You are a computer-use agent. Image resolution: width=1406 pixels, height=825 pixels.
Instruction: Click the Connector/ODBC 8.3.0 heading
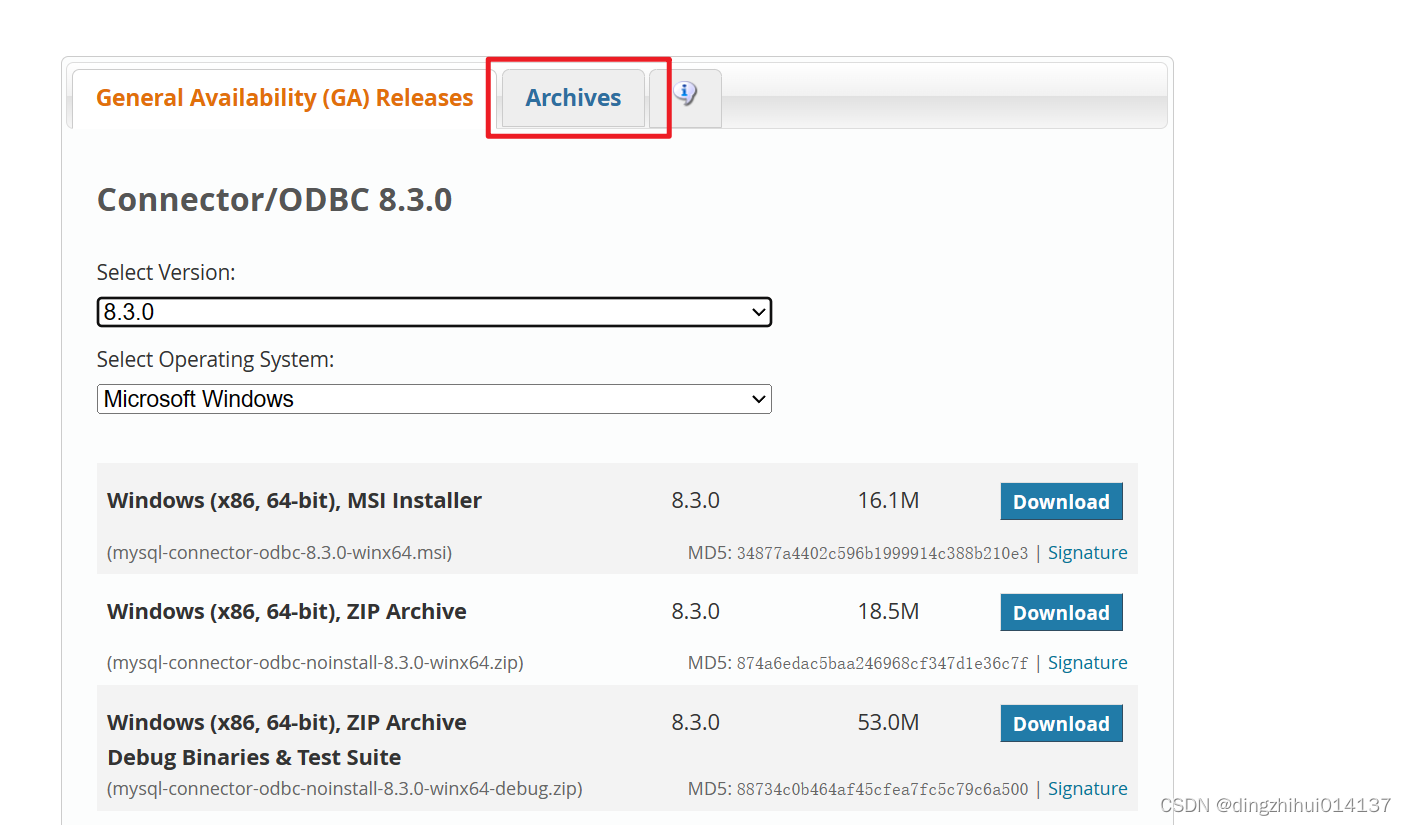coord(274,198)
